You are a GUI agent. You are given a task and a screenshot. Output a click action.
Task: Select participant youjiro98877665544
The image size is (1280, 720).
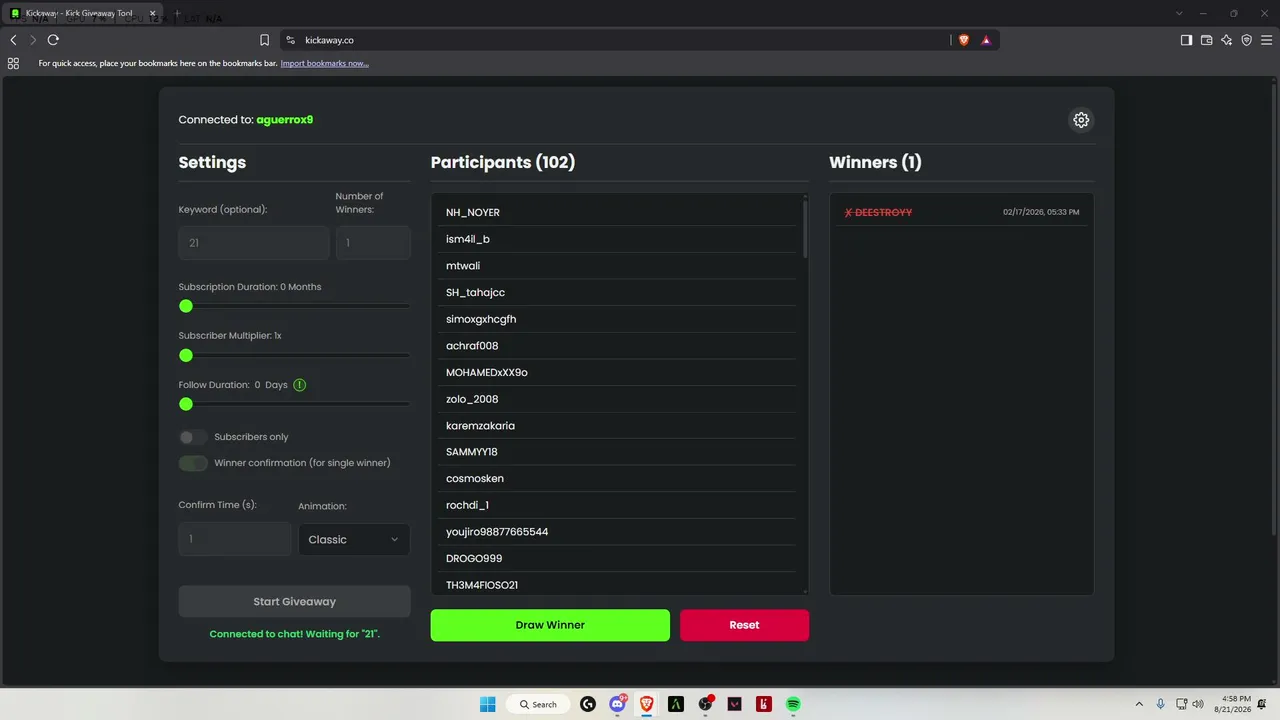click(x=617, y=532)
